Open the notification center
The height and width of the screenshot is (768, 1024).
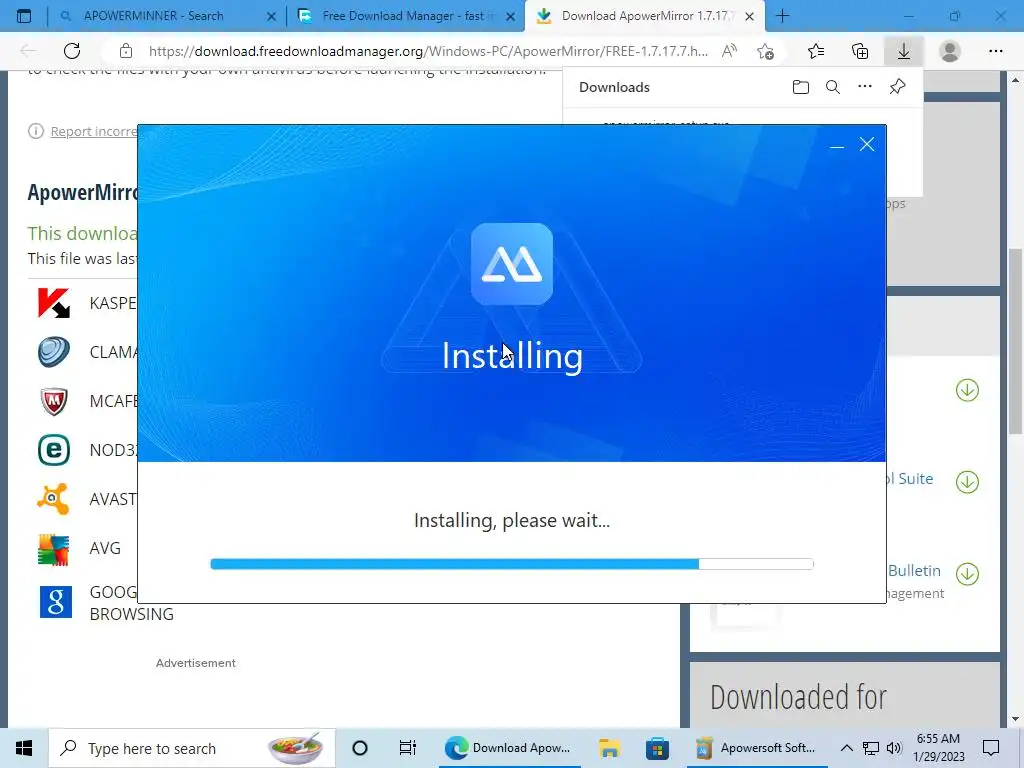991,748
